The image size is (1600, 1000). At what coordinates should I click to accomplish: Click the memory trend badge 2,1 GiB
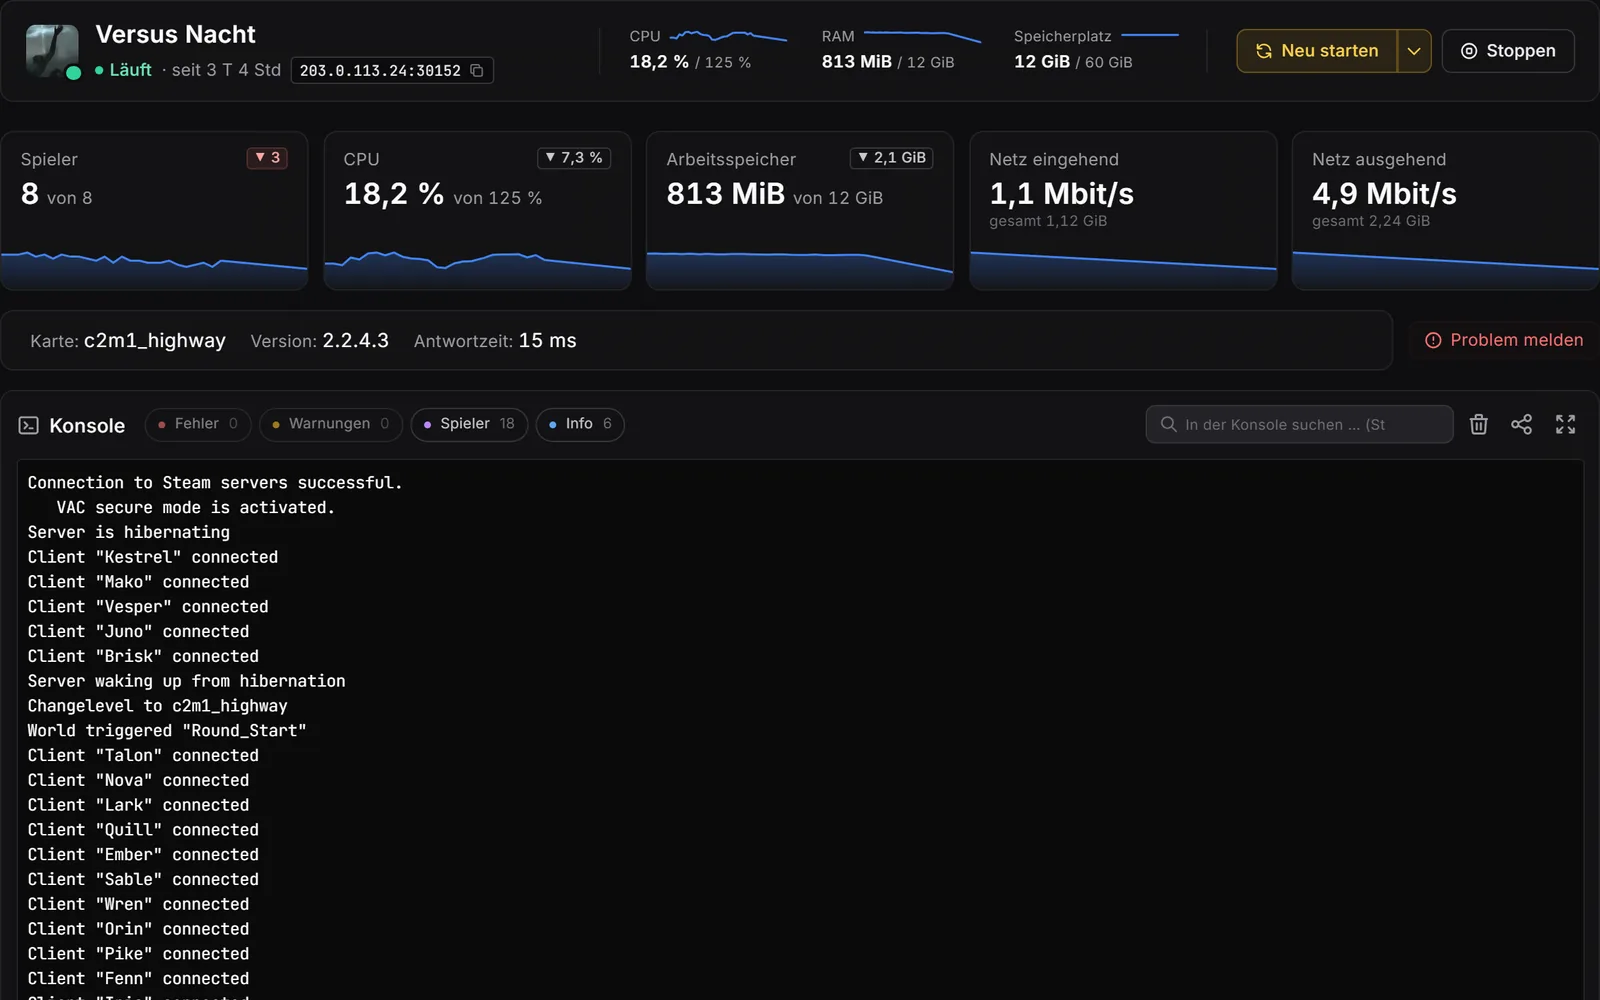coord(891,158)
